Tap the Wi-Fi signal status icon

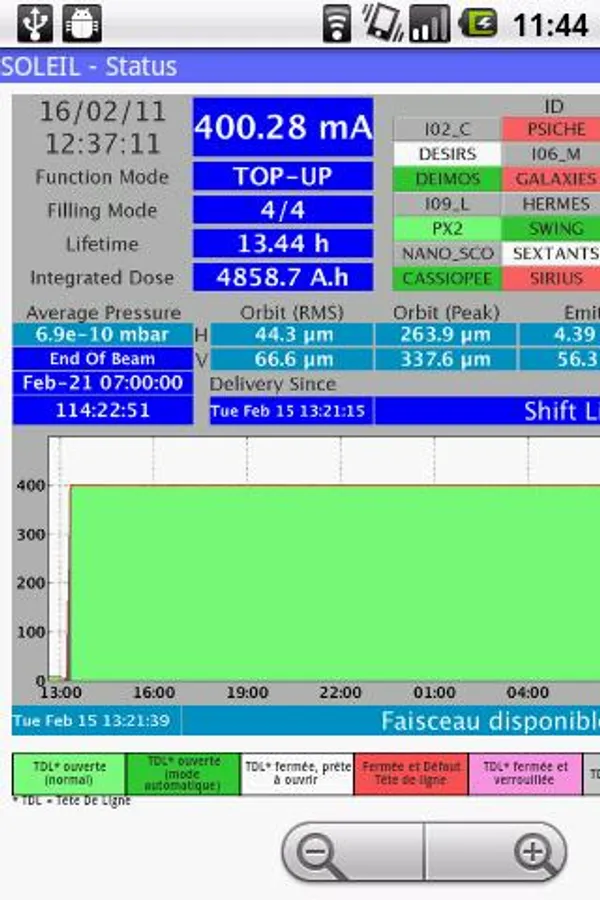pos(337,24)
